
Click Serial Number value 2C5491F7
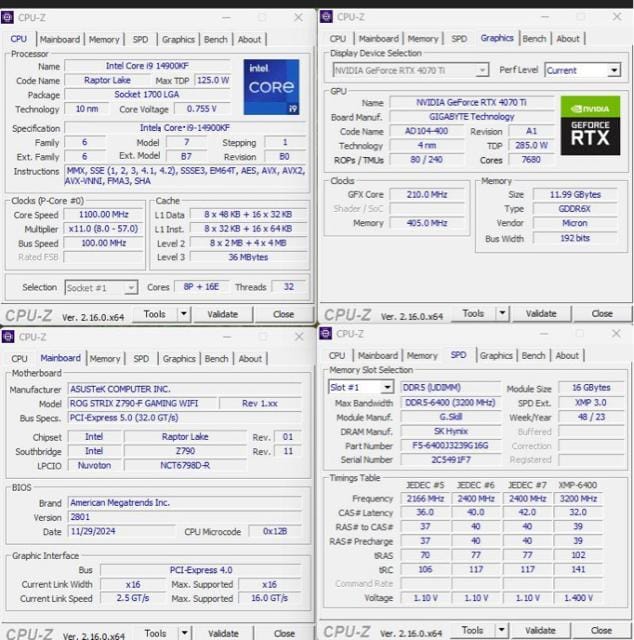[x=450, y=460]
